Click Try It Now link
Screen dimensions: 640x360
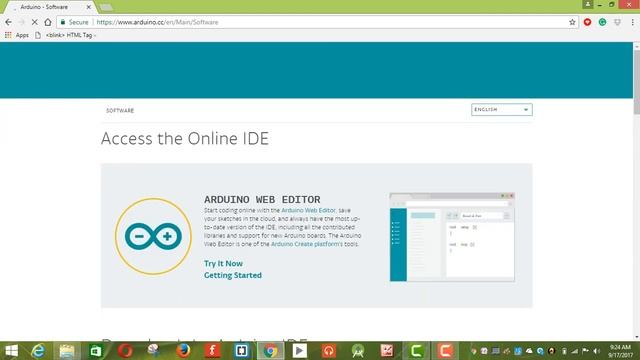click(x=223, y=263)
